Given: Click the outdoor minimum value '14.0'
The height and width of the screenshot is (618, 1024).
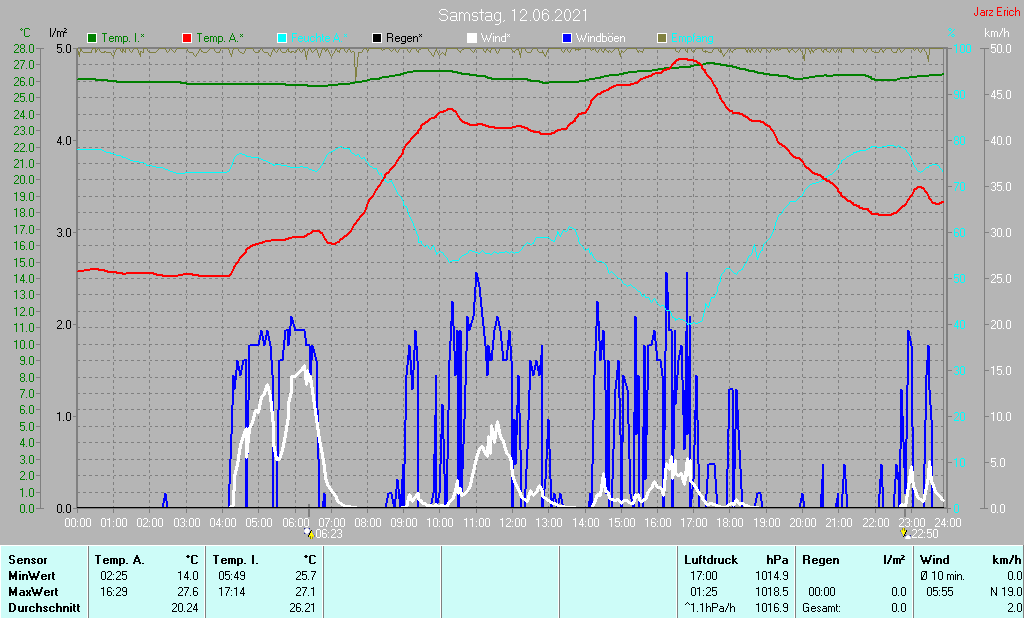Looking at the screenshot, I should tap(187, 576).
